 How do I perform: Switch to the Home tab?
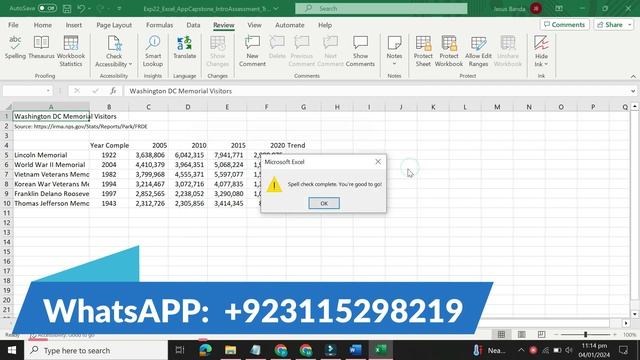point(42,25)
